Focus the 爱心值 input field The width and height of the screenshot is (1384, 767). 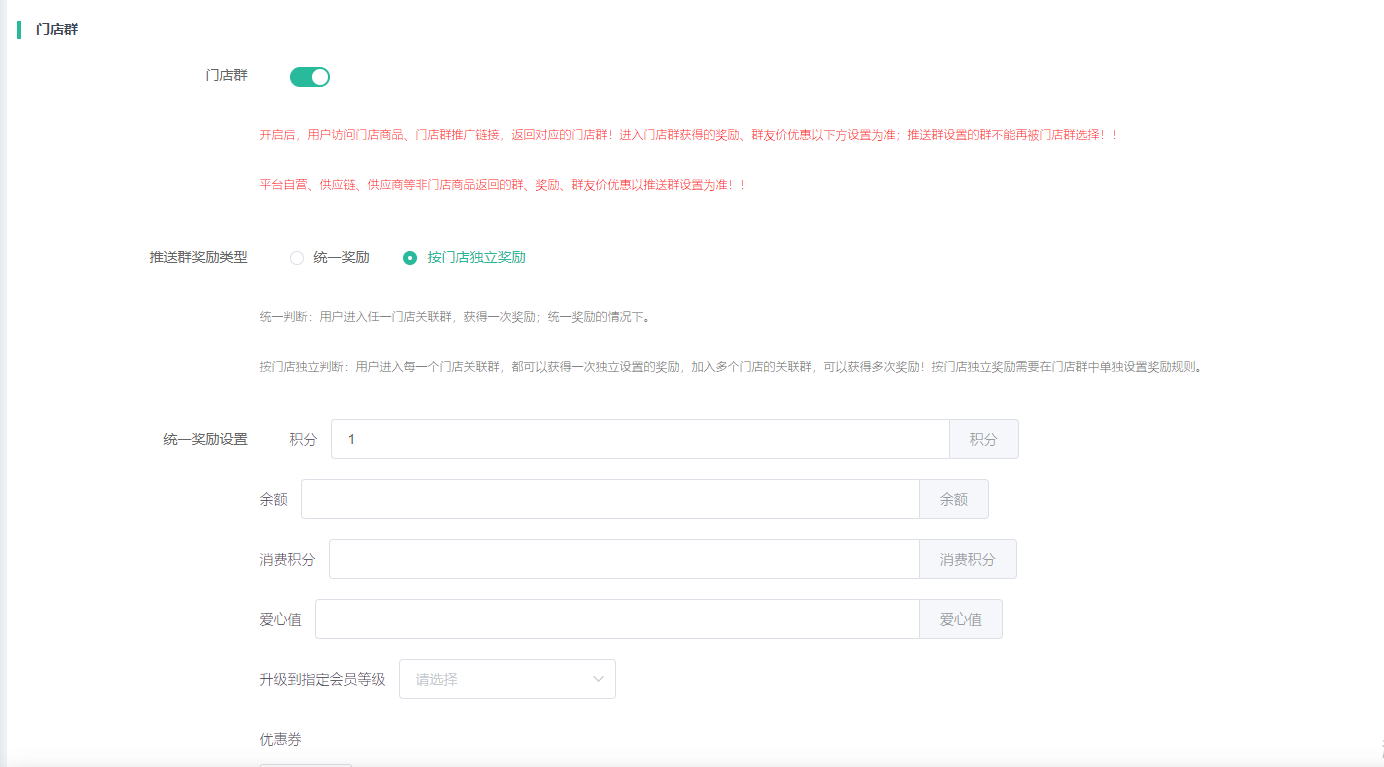click(616, 619)
